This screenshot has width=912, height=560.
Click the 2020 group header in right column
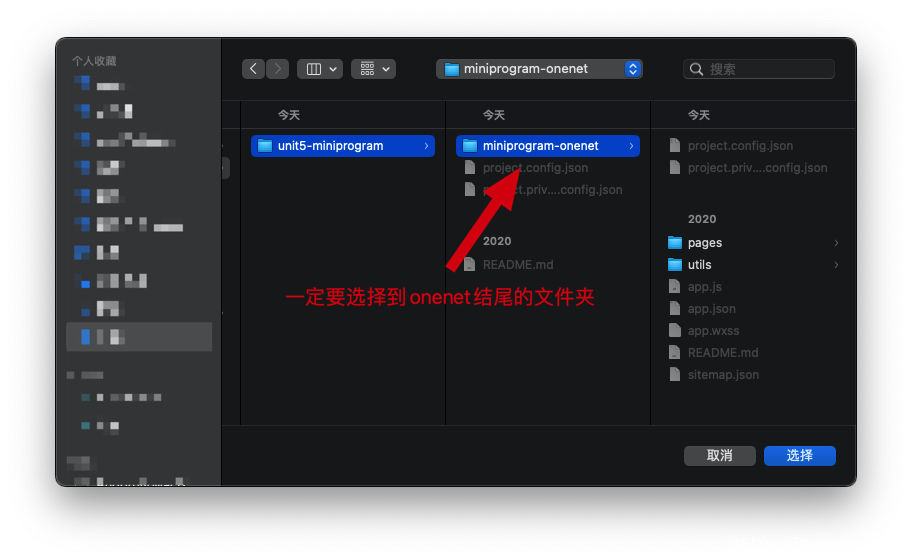(x=701, y=219)
